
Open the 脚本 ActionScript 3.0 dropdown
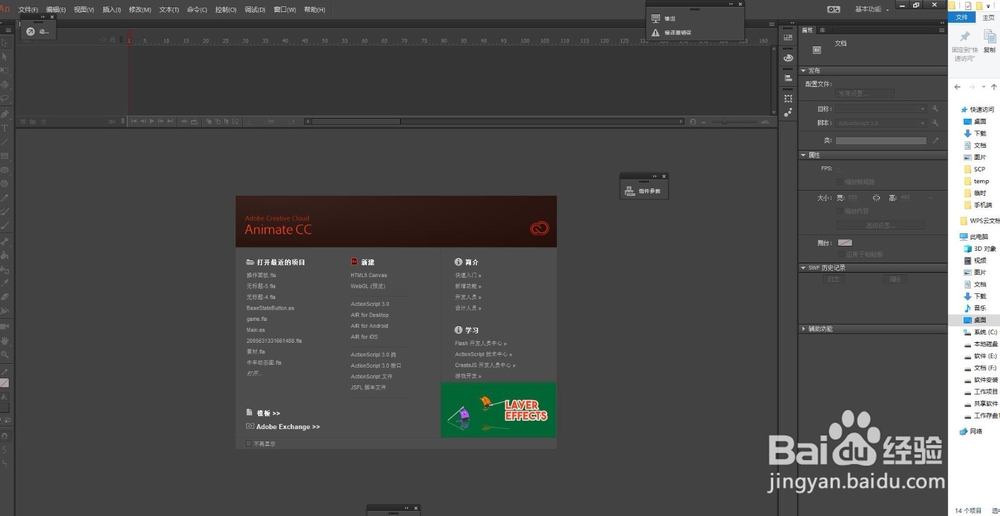click(x=881, y=123)
